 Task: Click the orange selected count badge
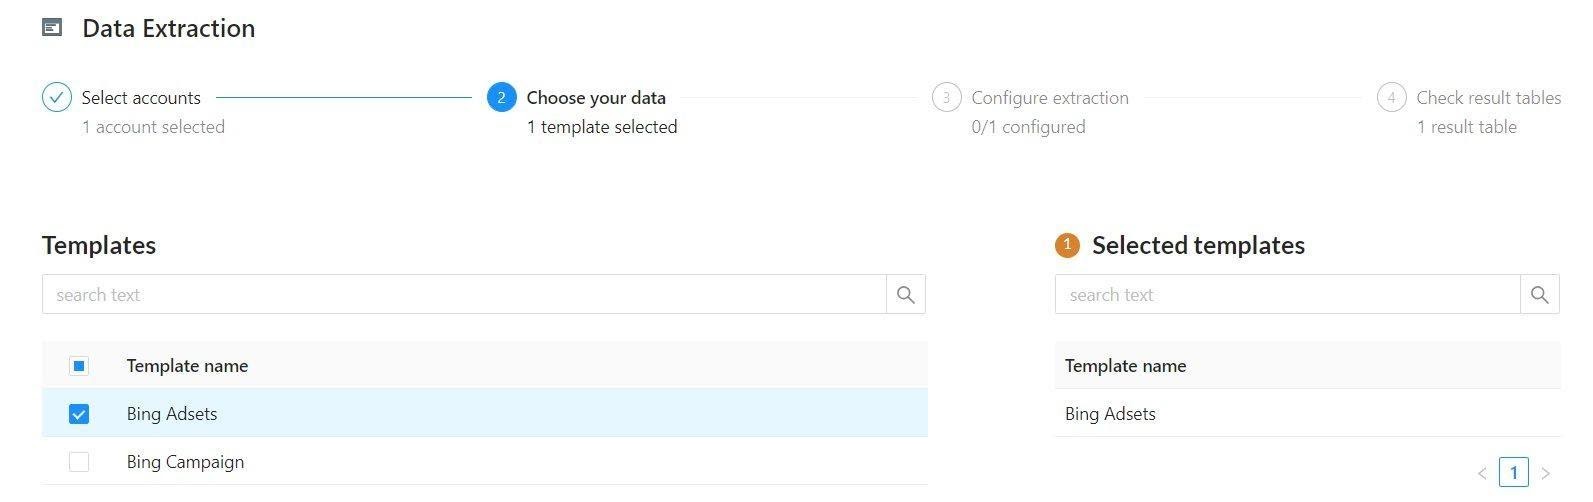[x=1067, y=245]
